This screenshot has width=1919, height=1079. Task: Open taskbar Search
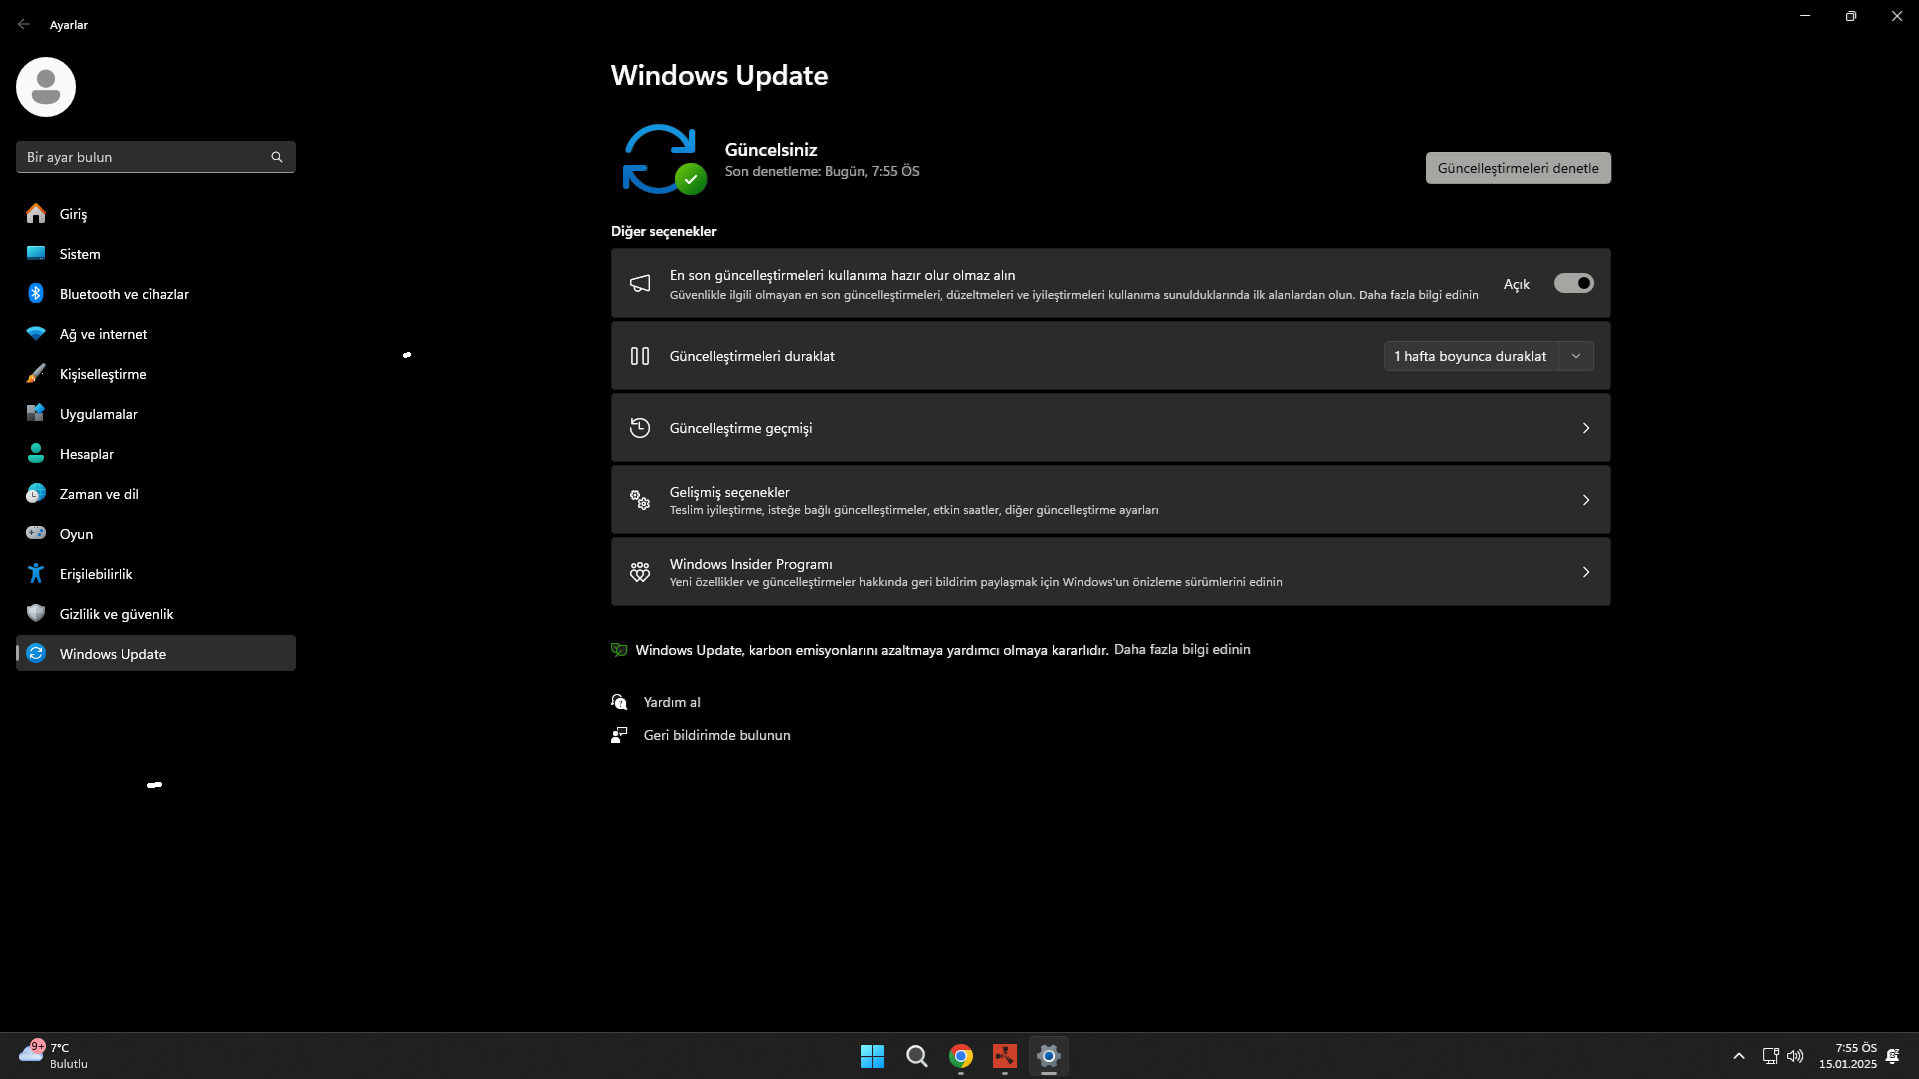tap(916, 1056)
